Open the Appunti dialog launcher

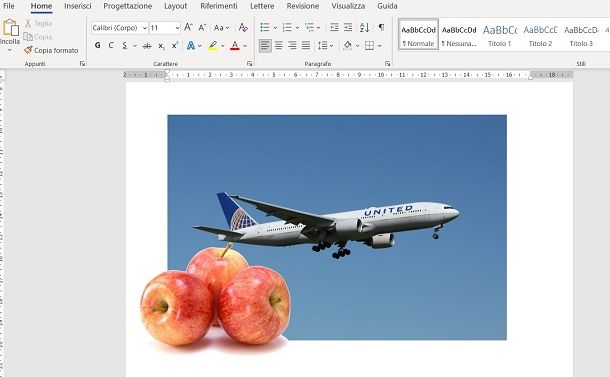pos(82,63)
